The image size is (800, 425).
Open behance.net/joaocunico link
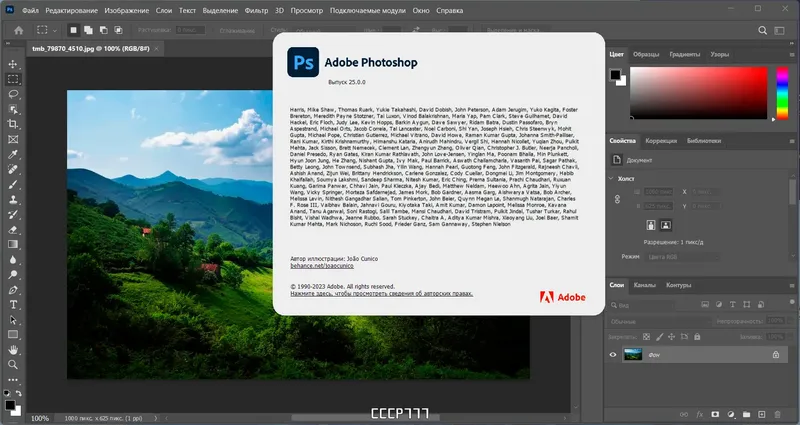tap(322, 266)
